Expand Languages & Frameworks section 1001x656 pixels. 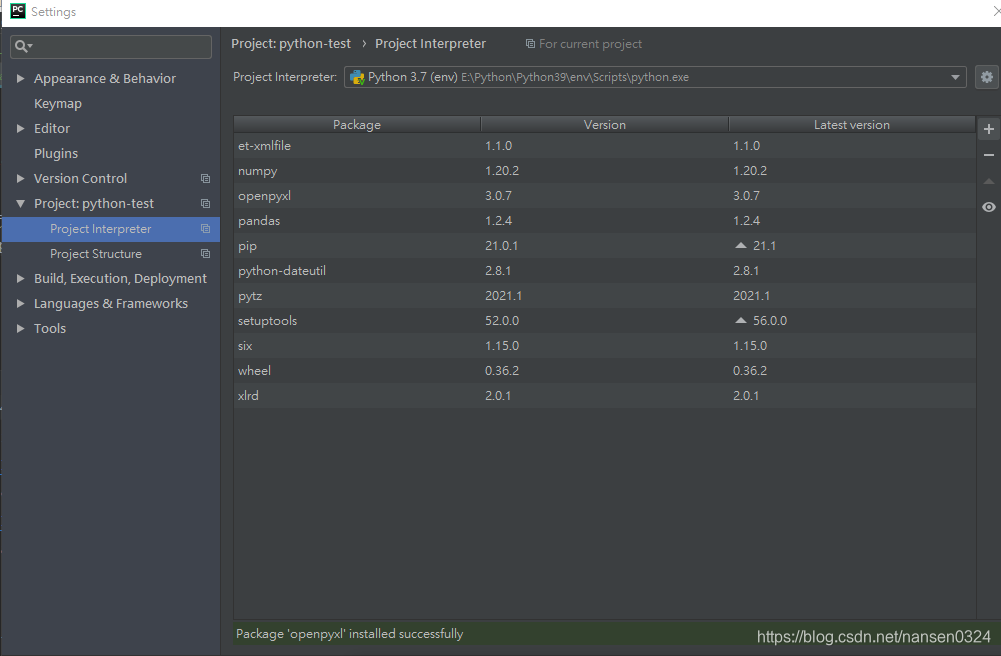20,303
